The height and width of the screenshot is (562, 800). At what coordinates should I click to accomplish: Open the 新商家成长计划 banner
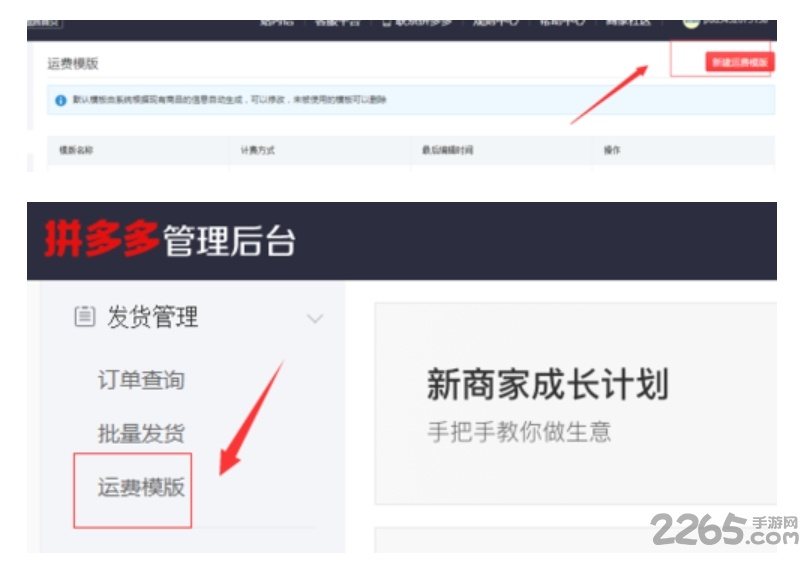click(x=547, y=384)
